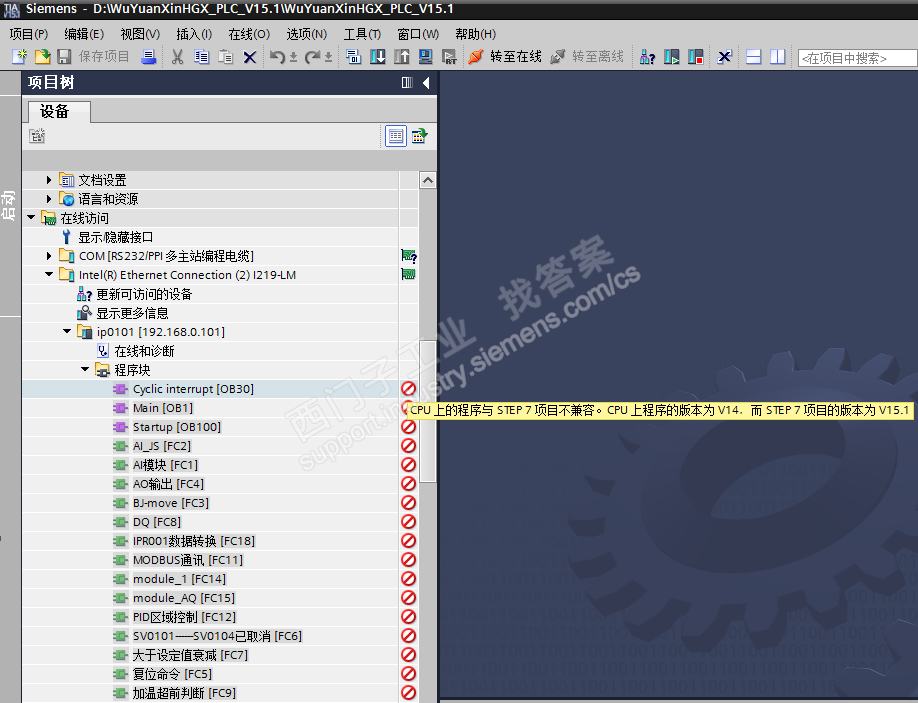Open the 项目(P) menu
918x703 pixels.
click(x=28, y=34)
